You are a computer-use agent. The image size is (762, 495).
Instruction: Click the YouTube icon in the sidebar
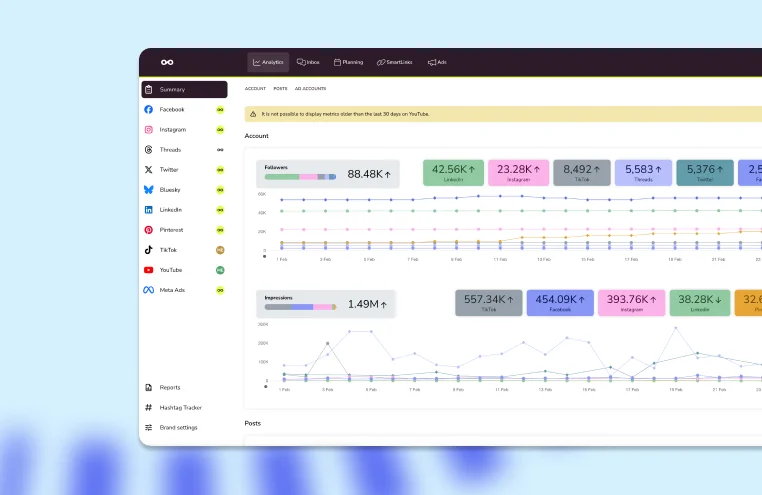(x=148, y=270)
